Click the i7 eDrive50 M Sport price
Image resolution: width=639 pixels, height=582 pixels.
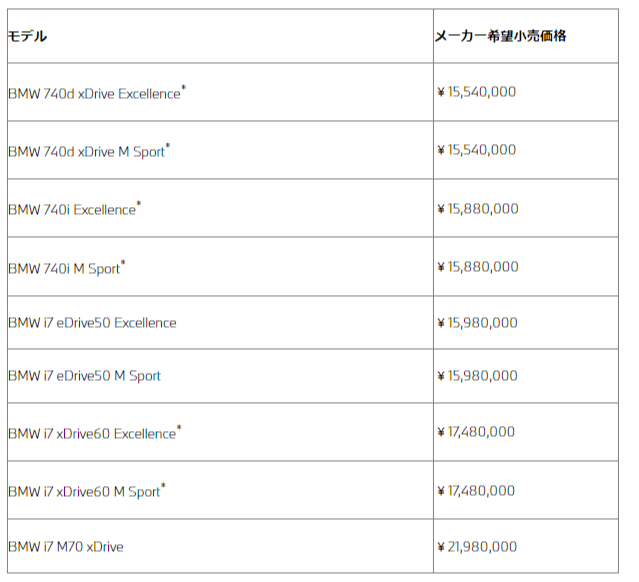[x=478, y=376]
